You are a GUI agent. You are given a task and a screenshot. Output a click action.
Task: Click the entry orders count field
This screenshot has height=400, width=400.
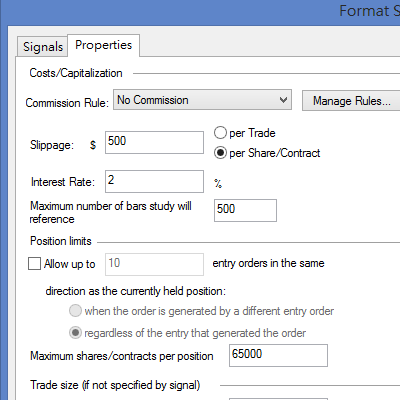tap(154, 264)
